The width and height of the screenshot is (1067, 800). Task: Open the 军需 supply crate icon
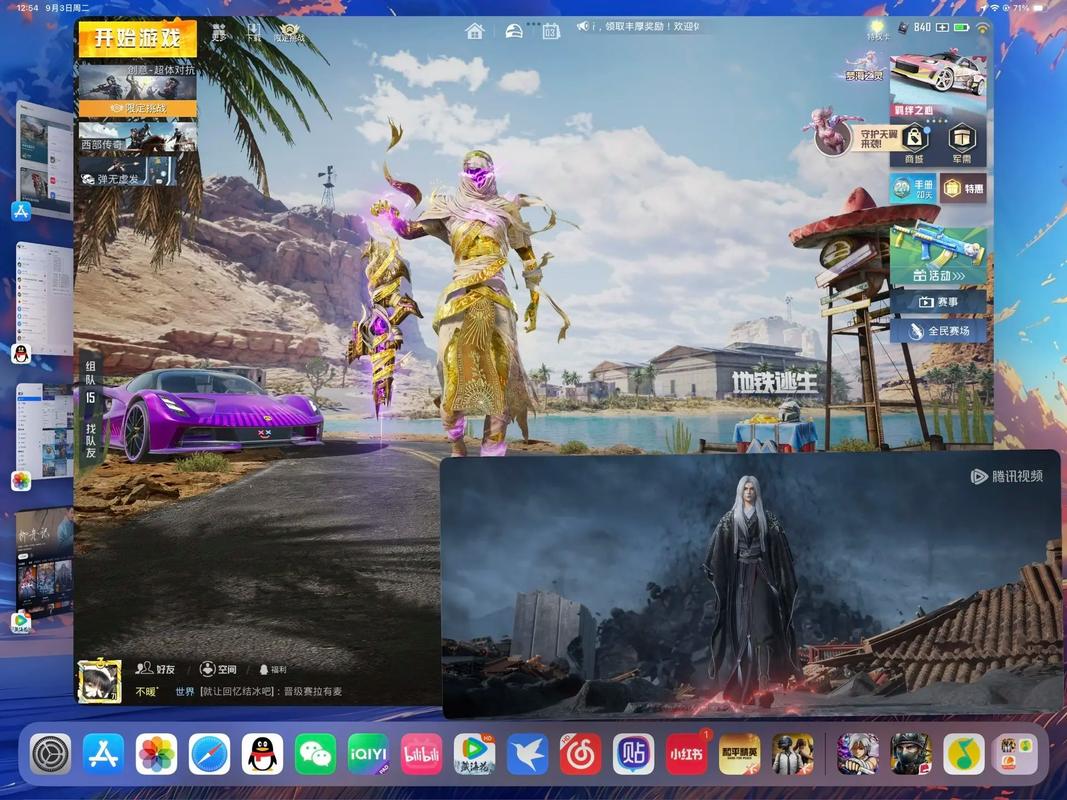point(962,144)
